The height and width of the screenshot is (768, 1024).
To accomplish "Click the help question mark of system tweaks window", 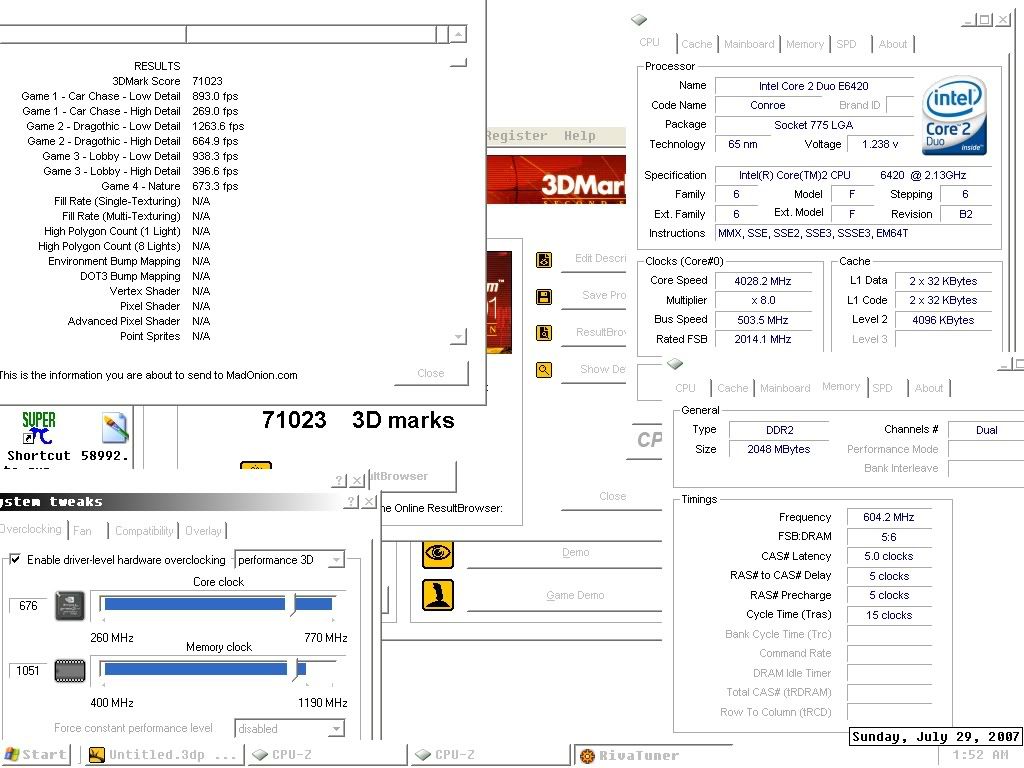I will pos(351,502).
